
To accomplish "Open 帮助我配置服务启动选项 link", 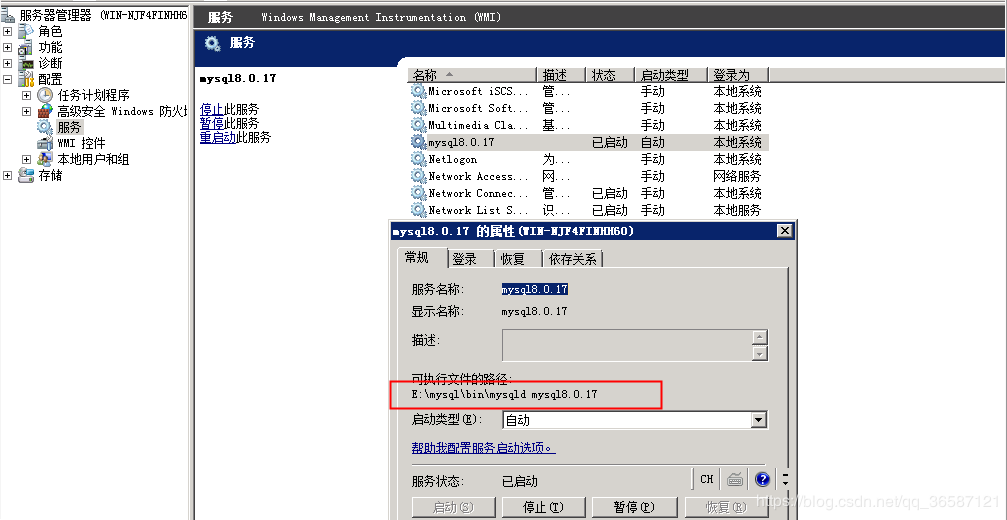I will pos(484,447).
